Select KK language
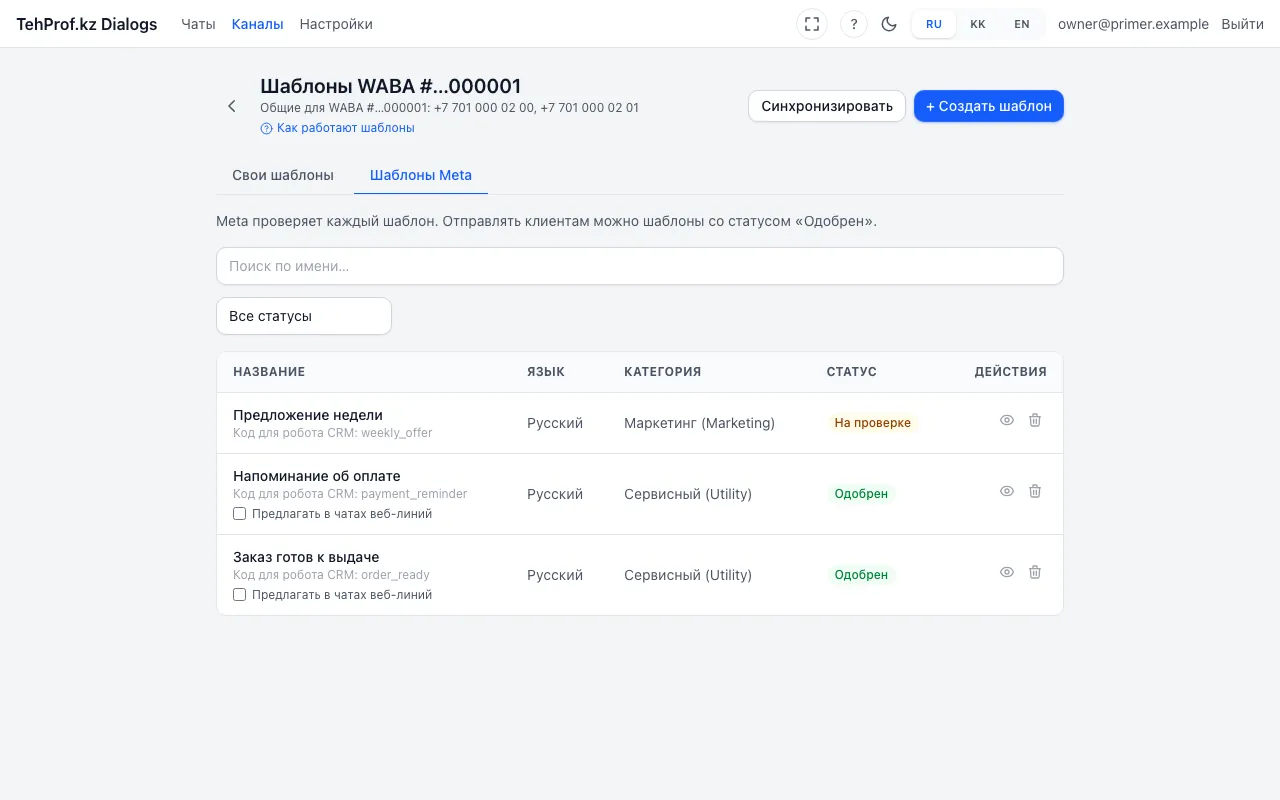The image size is (1280, 800). [978, 24]
